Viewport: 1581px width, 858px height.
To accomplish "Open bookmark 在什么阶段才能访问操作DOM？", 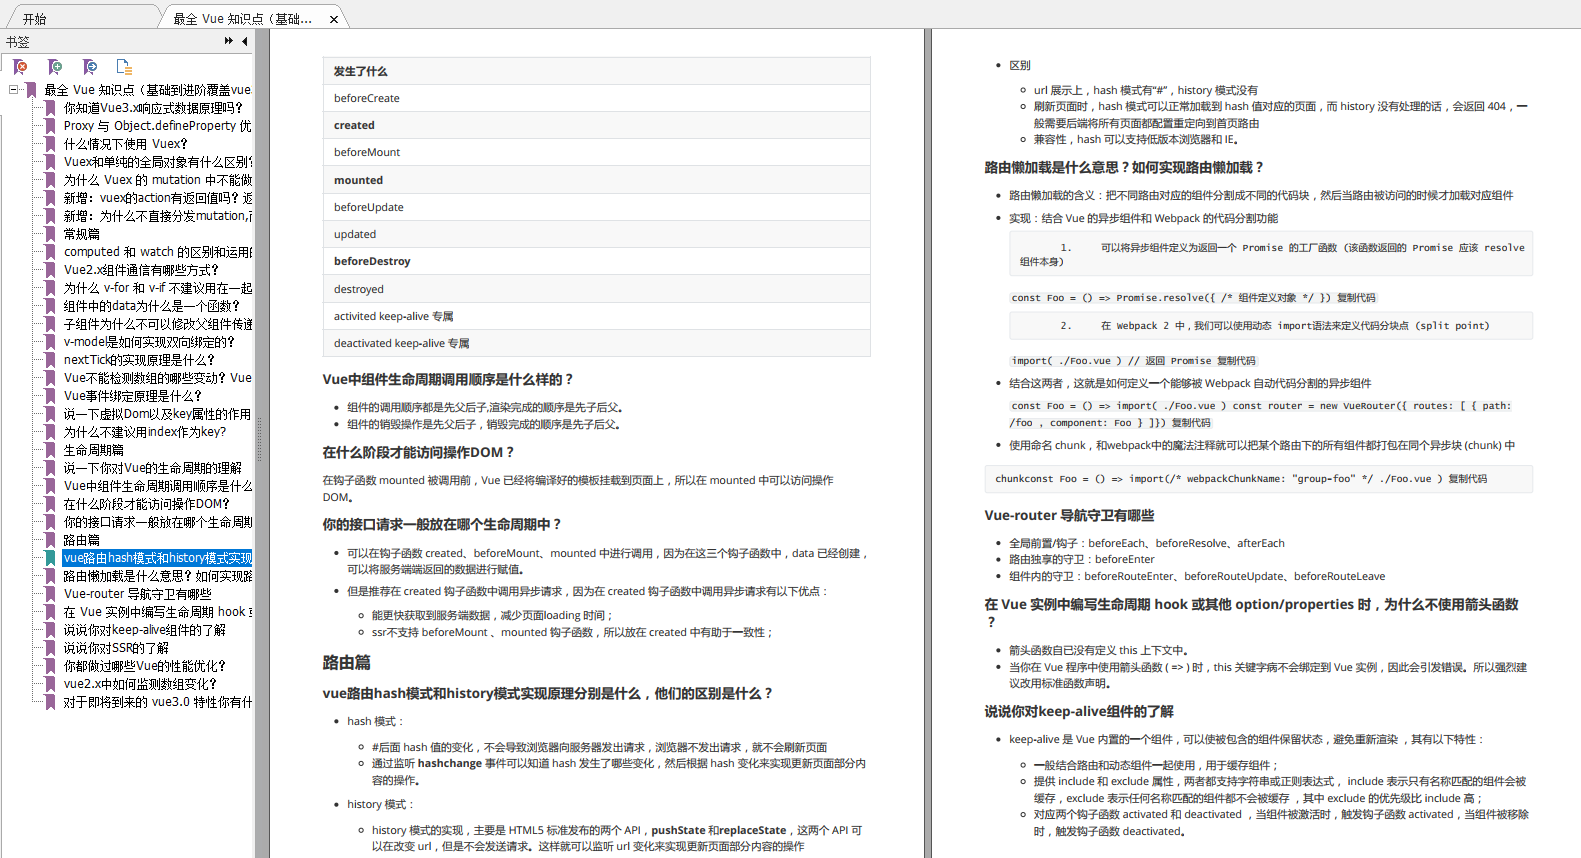I will [x=147, y=504].
